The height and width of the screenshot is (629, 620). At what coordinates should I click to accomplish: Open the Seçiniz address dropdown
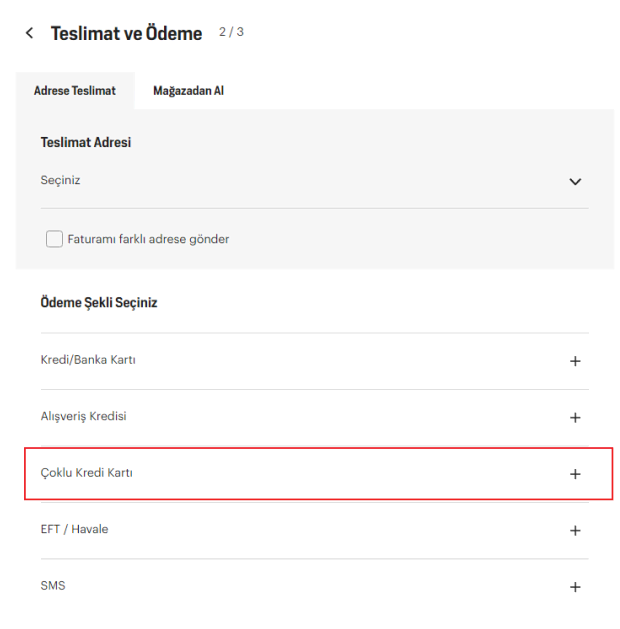[x=60, y=181]
